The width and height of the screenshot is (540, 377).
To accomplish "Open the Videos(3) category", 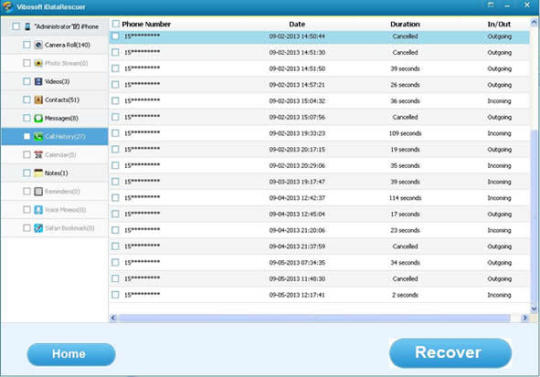I will [x=57, y=82].
